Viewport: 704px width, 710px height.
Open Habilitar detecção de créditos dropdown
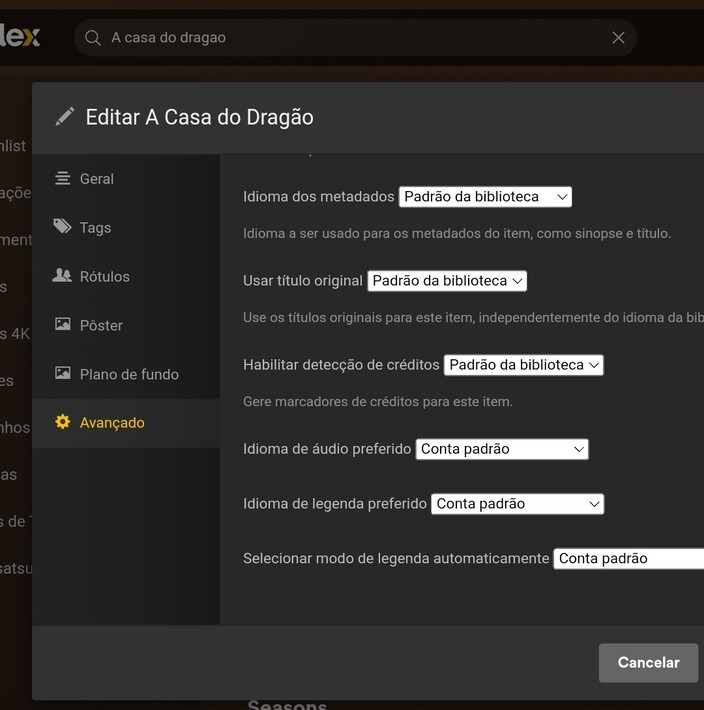click(523, 365)
